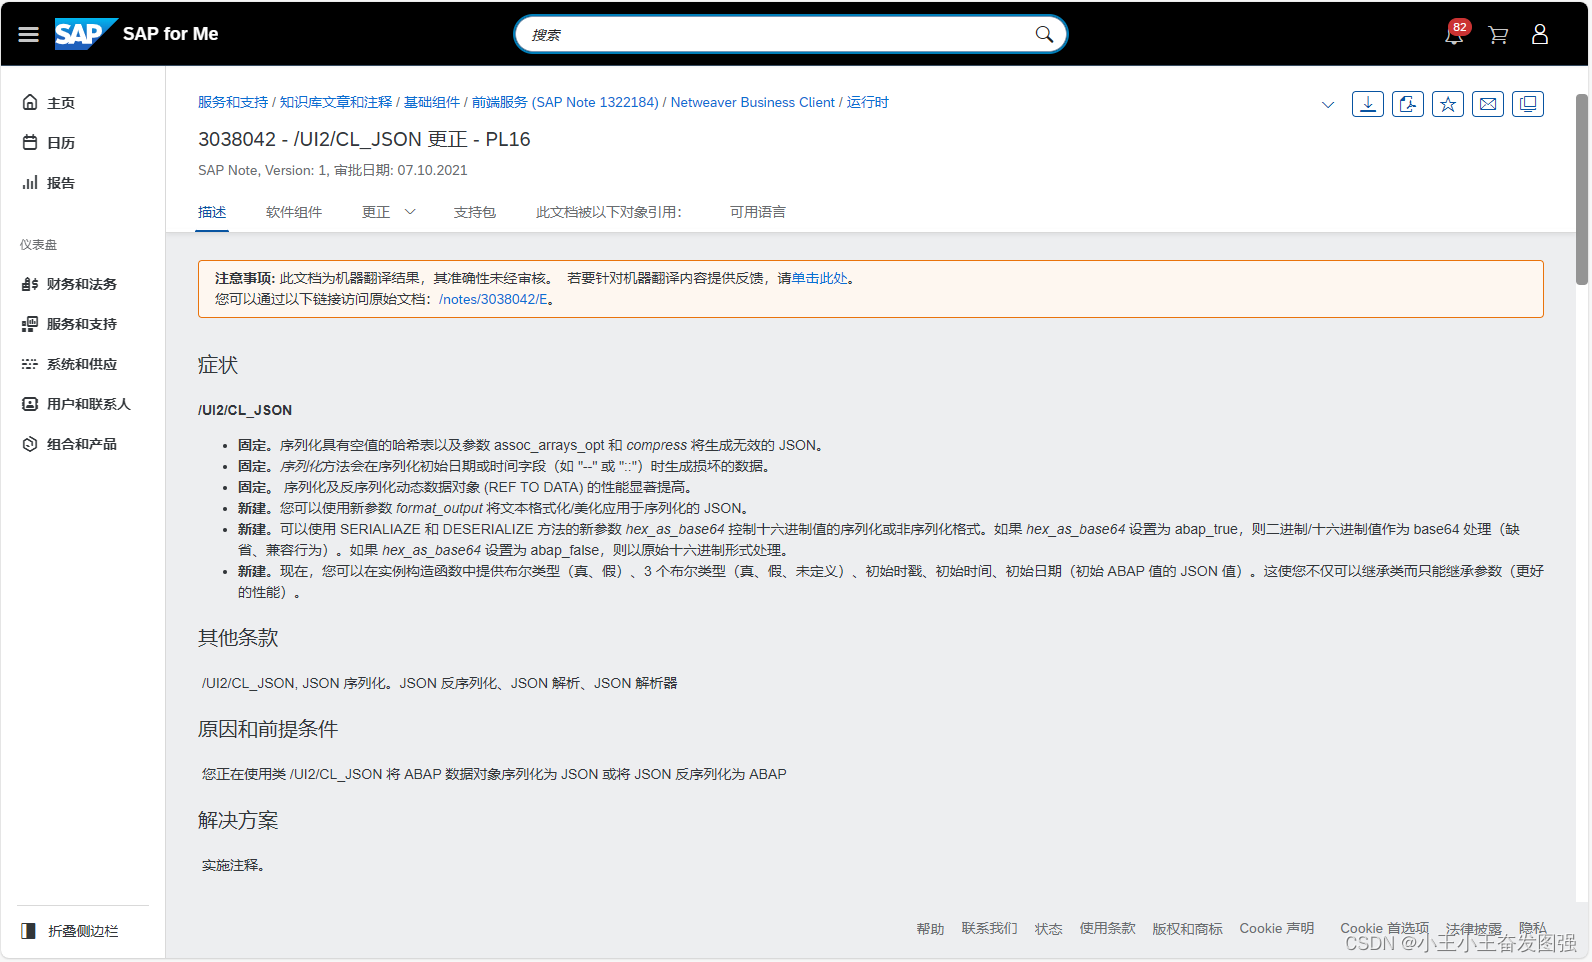Open original note link /notes/3038042/E
The width and height of the screenshot is (1592, 962).
point(493,299)
